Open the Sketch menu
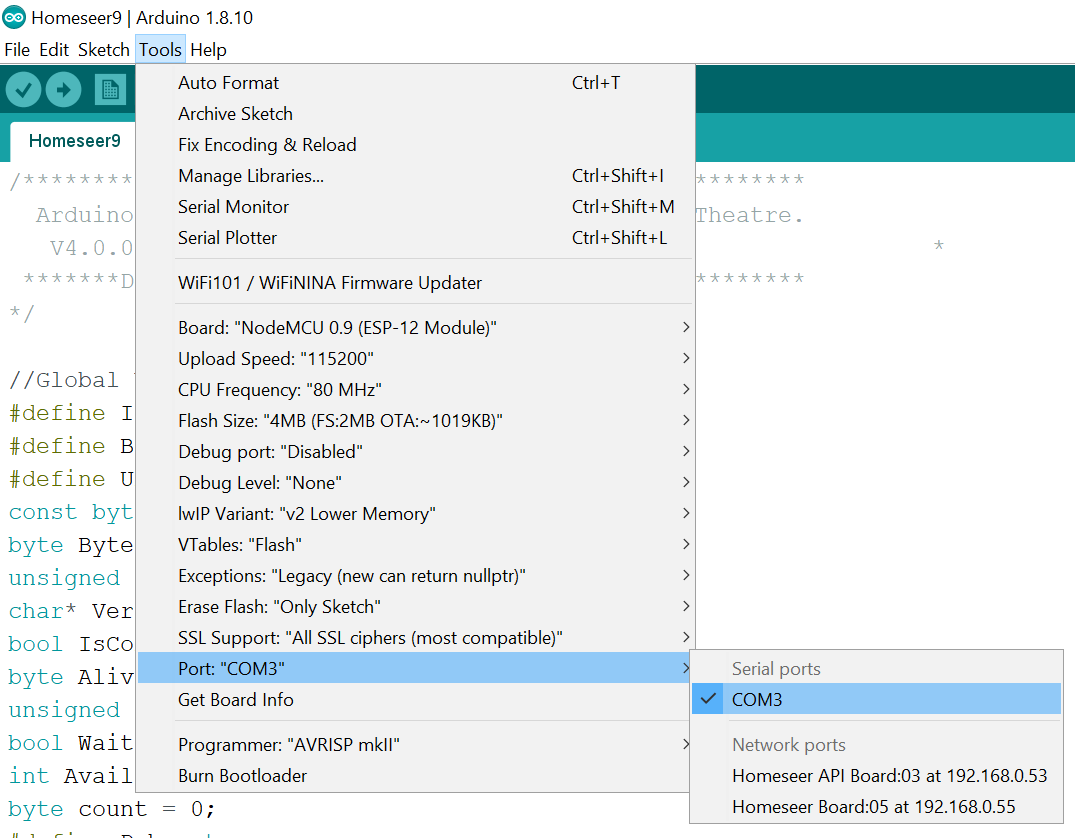 103,49
